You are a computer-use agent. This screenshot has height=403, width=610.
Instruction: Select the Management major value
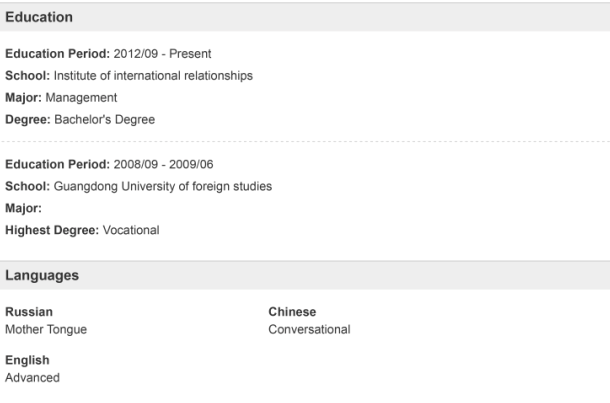click(x=83, y=97)
